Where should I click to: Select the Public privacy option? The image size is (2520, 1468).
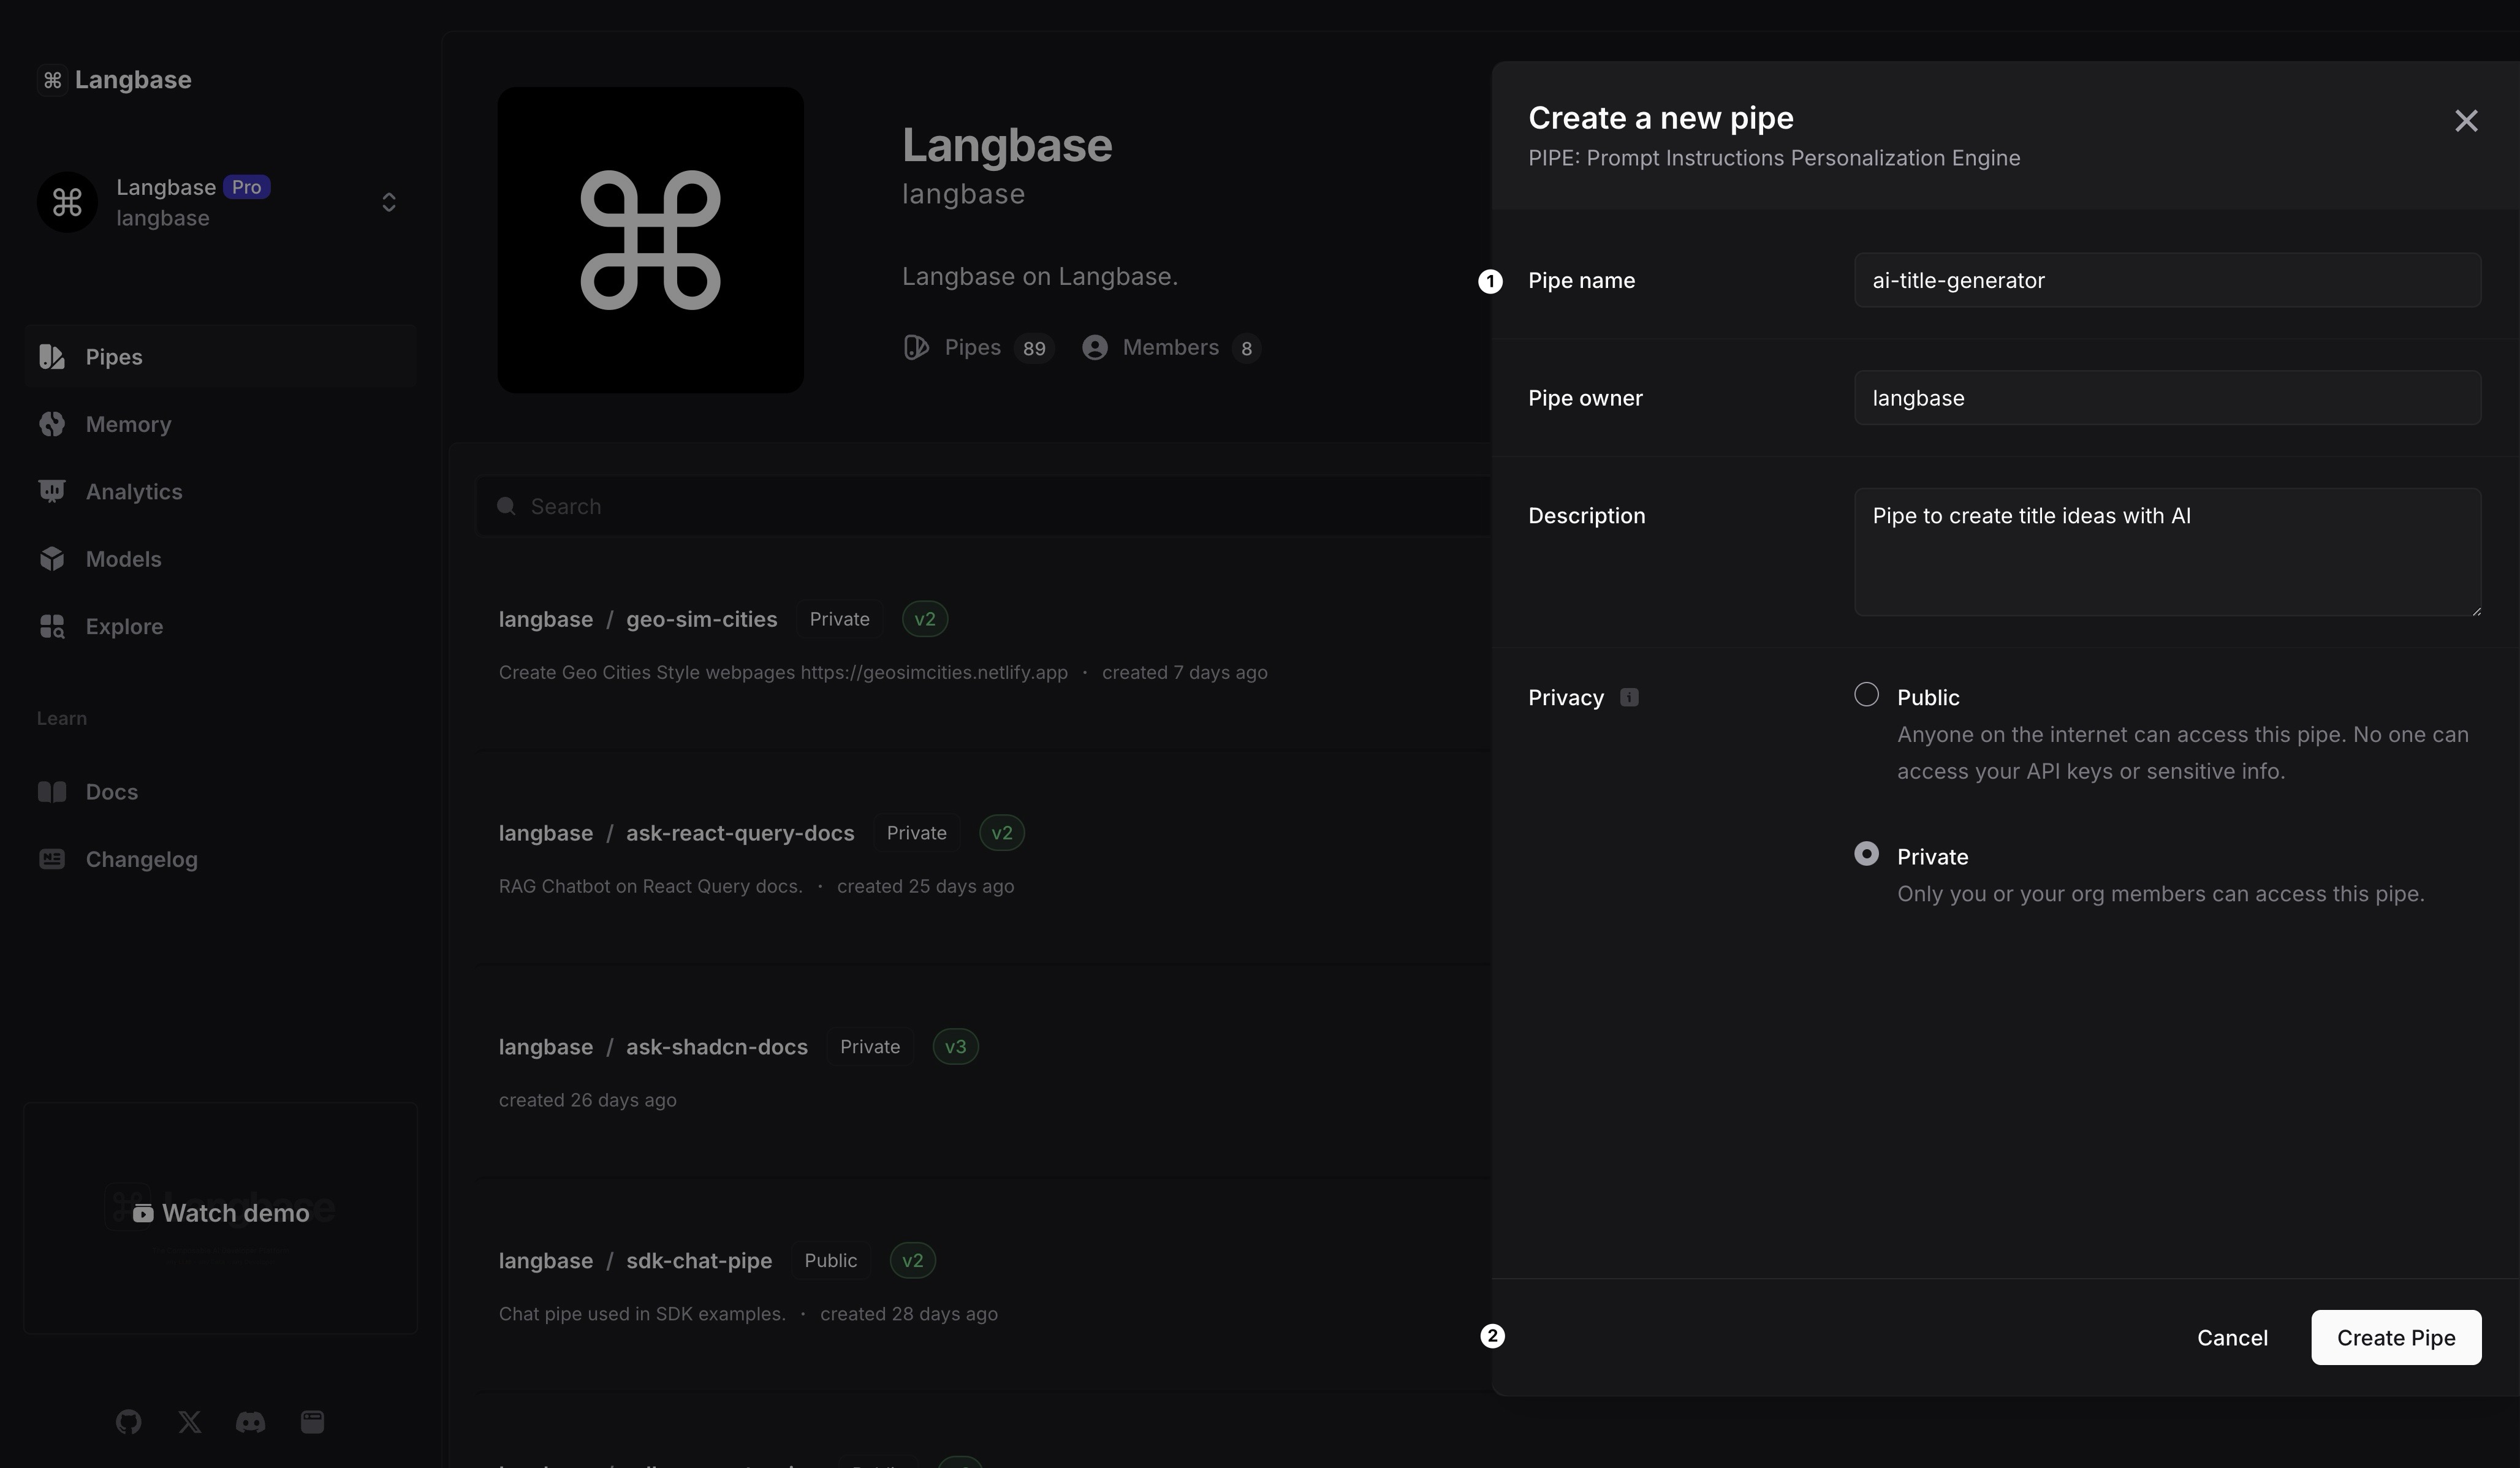click(x=1866, y=695)
